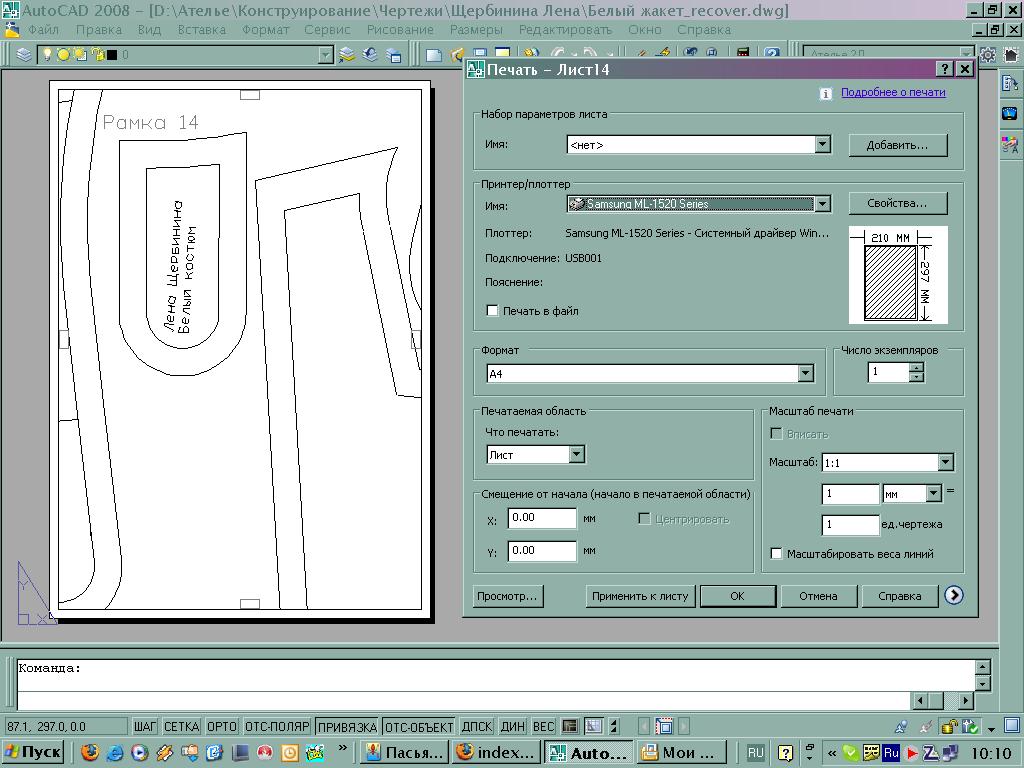
Task: Click the info icon beside Подробнее о печати
Action: (x=826, y=93)
